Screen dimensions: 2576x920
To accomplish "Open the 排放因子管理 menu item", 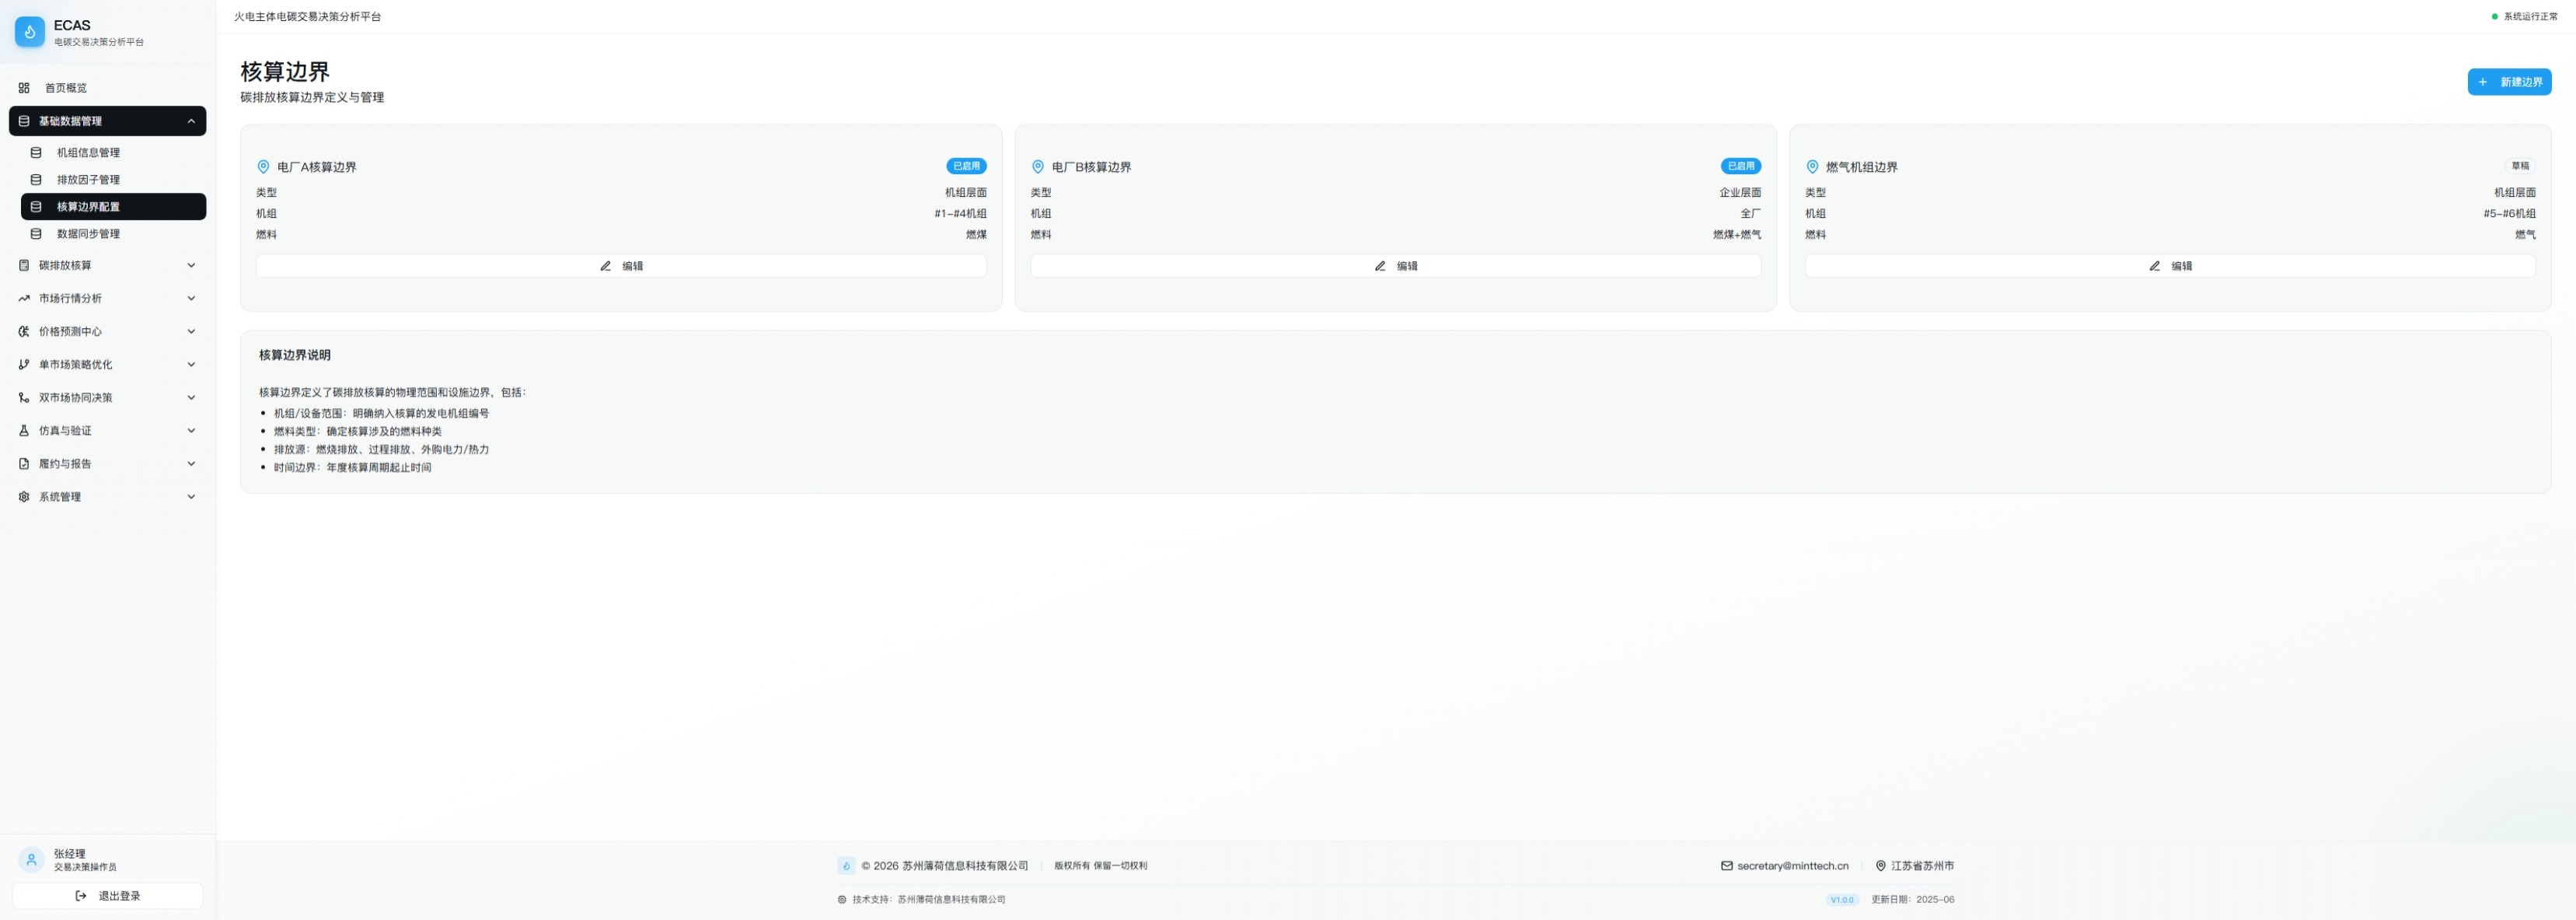I will tap(88, 180).
